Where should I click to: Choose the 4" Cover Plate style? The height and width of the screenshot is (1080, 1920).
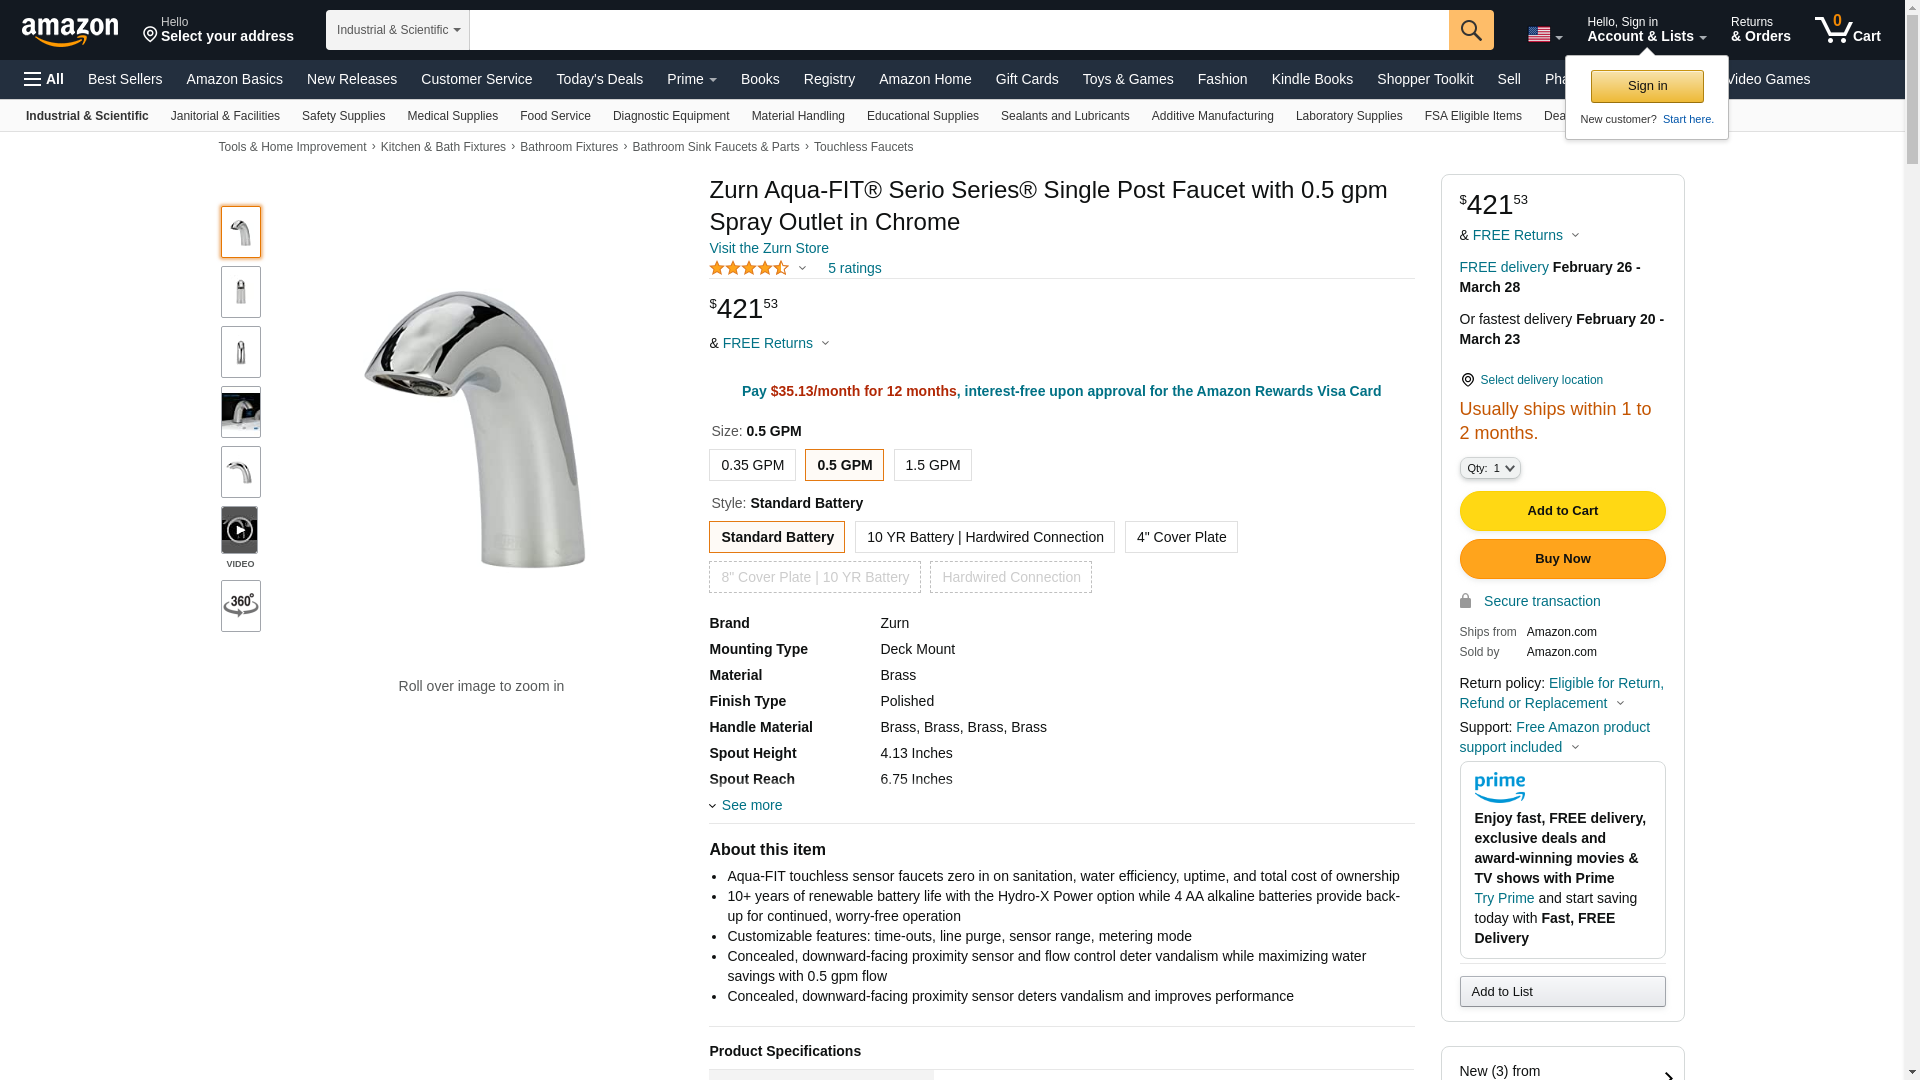point(1180,537)
